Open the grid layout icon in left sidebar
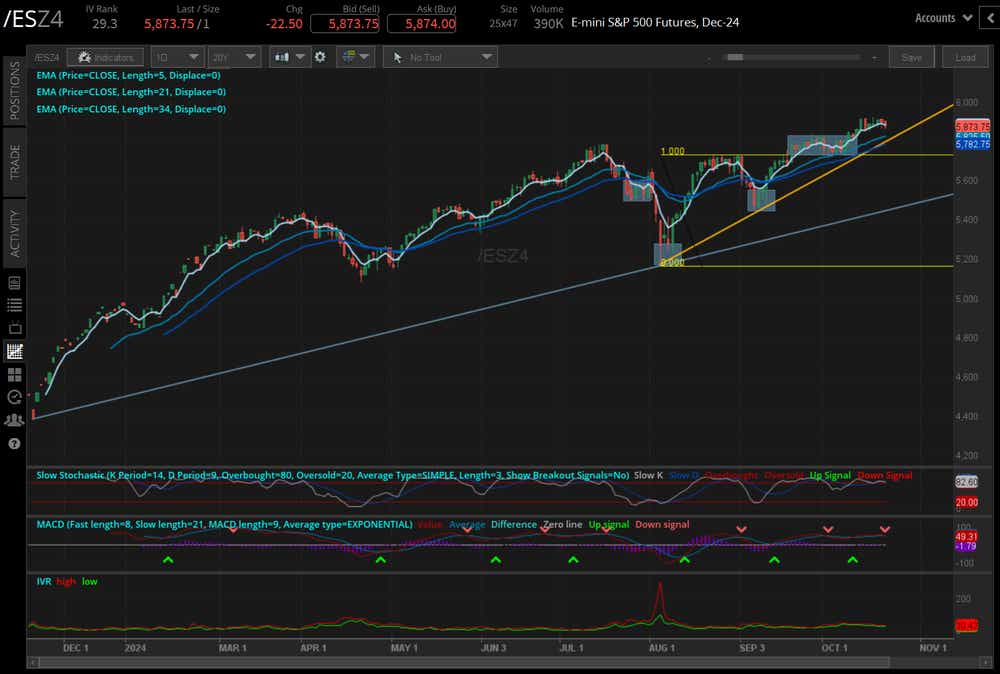Viewport: 1000px width, 674px height. click(14, 374)
